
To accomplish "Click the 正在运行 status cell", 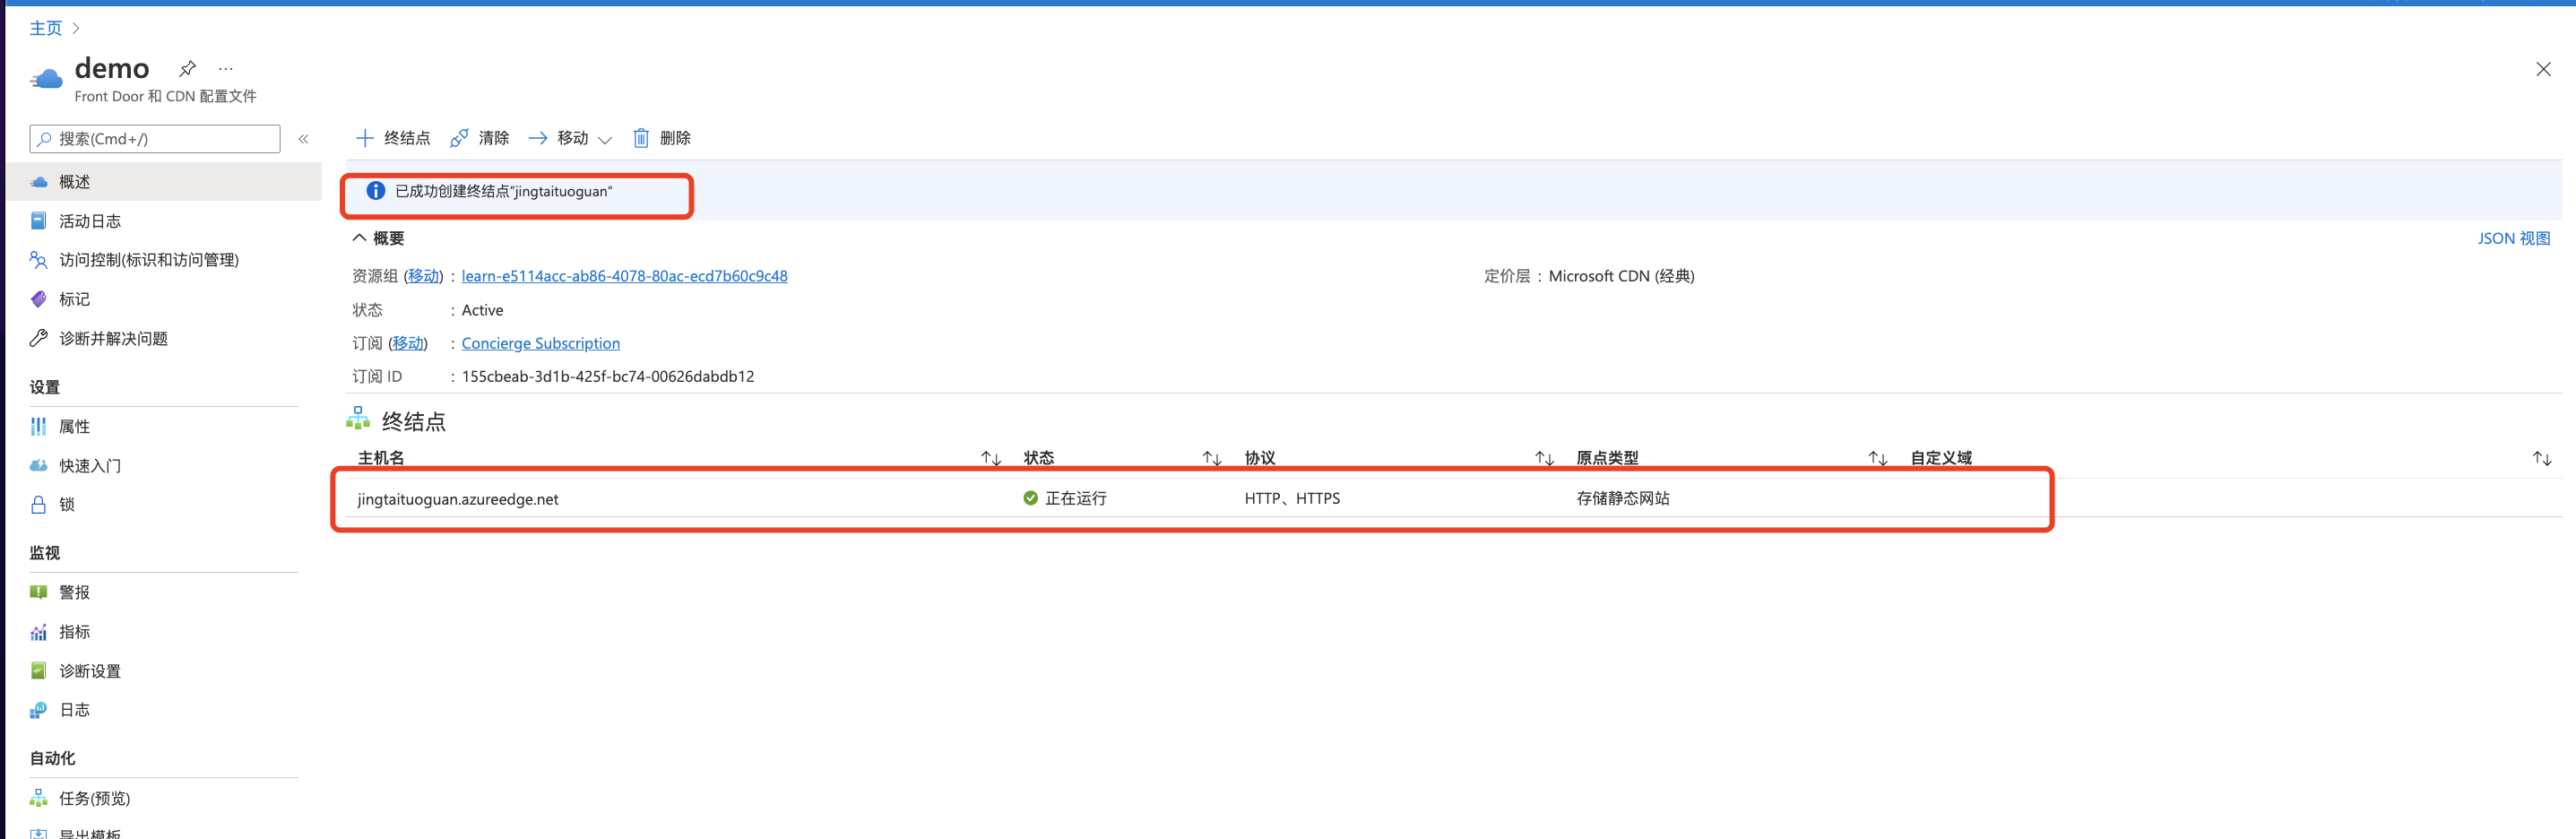I will pos(1065,498).
